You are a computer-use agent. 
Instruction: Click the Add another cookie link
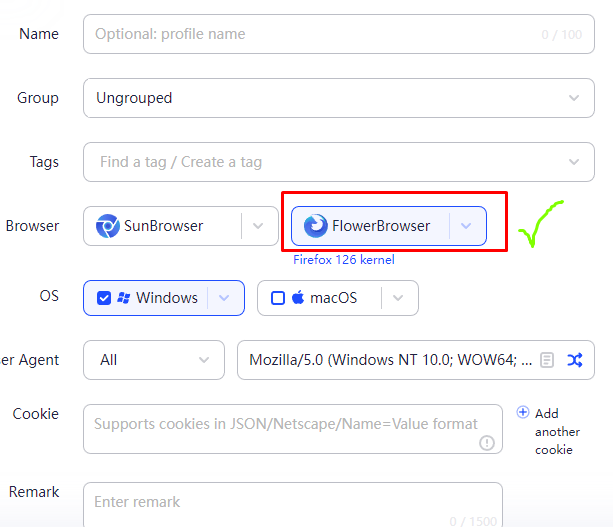(x=557, y=431)
